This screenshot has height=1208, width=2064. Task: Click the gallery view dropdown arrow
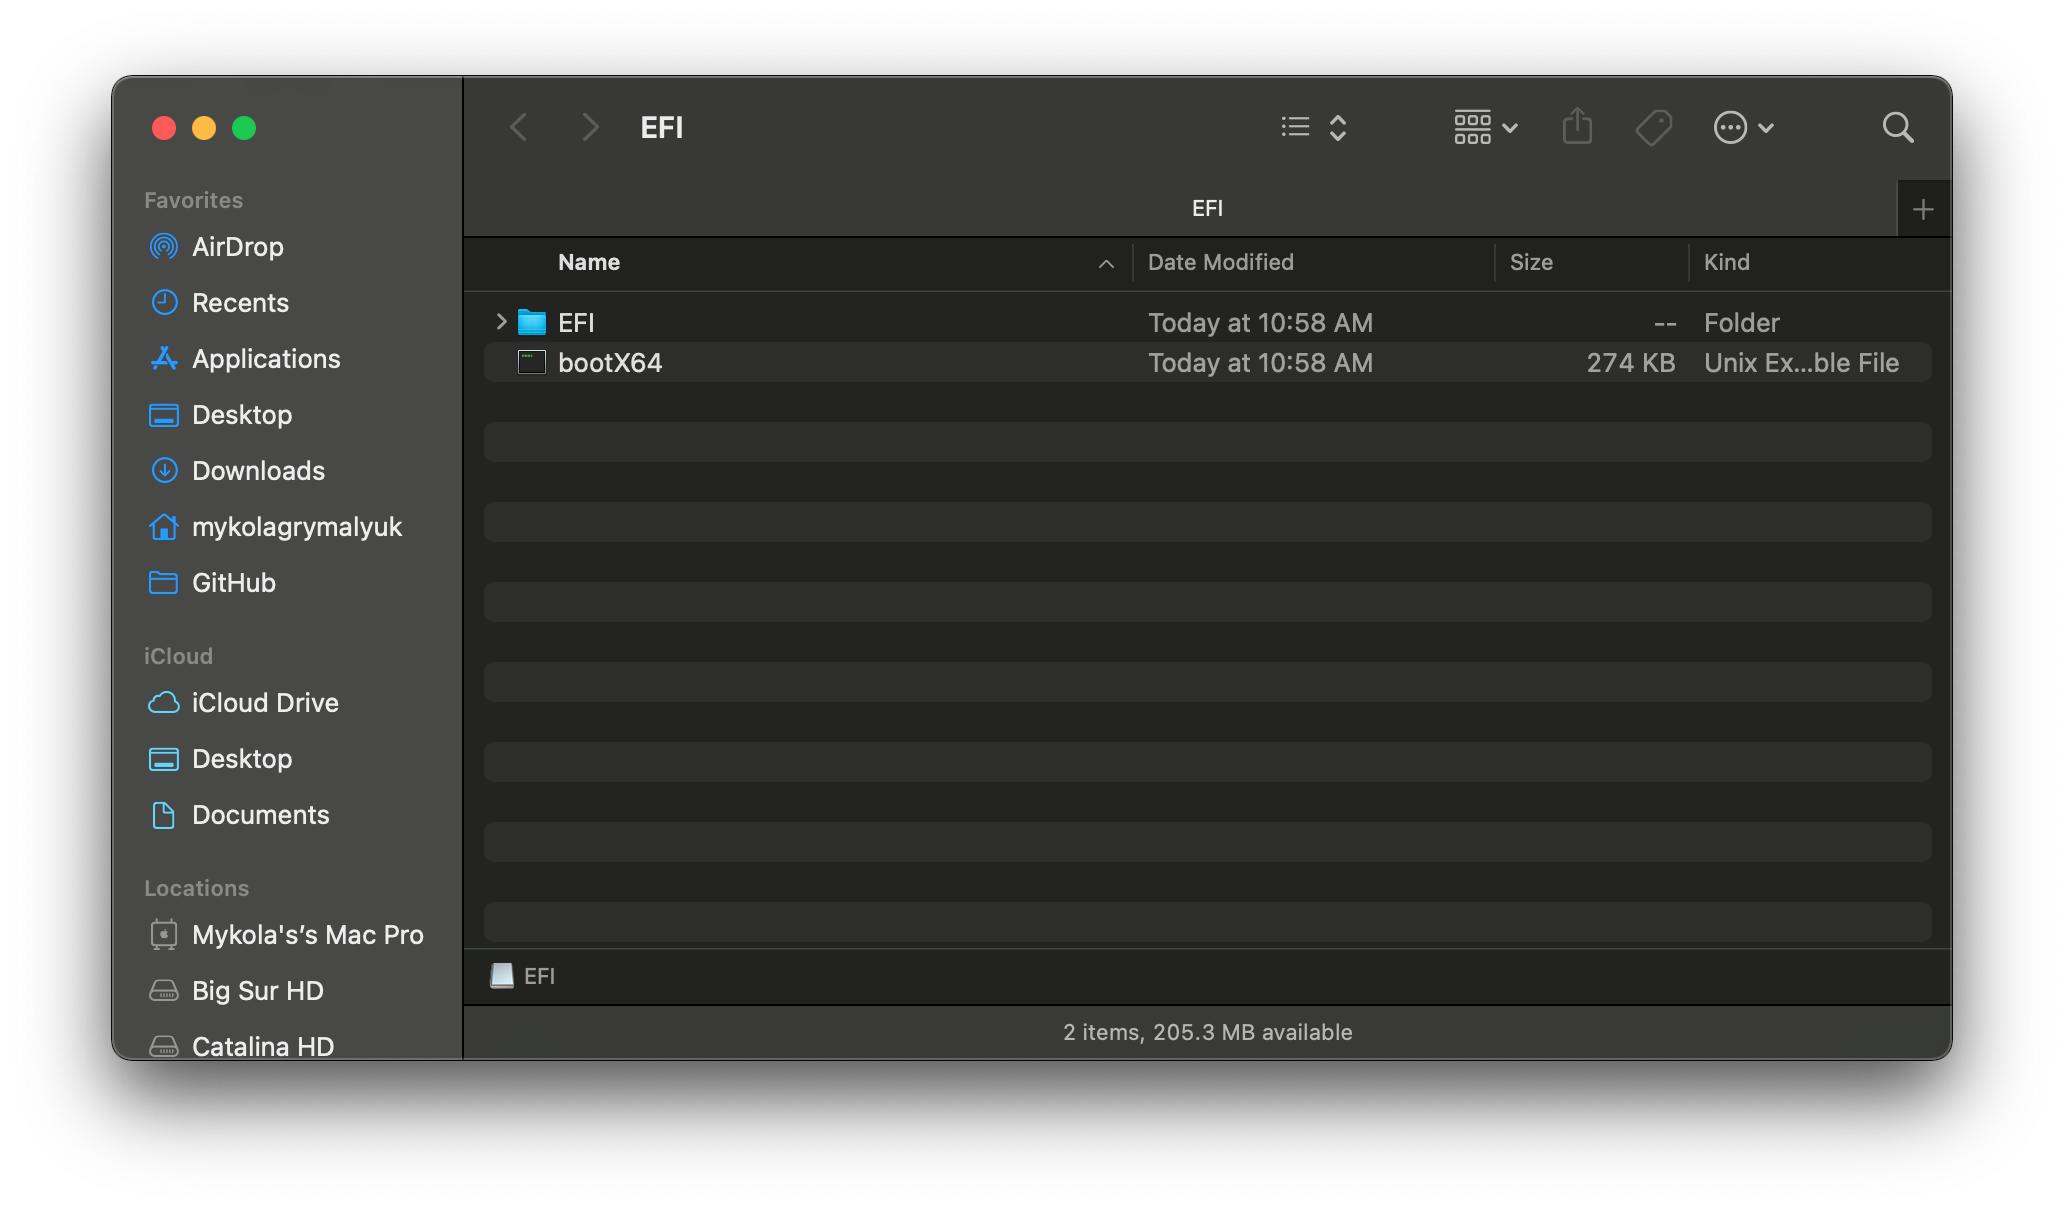(x=1509, y=128)
